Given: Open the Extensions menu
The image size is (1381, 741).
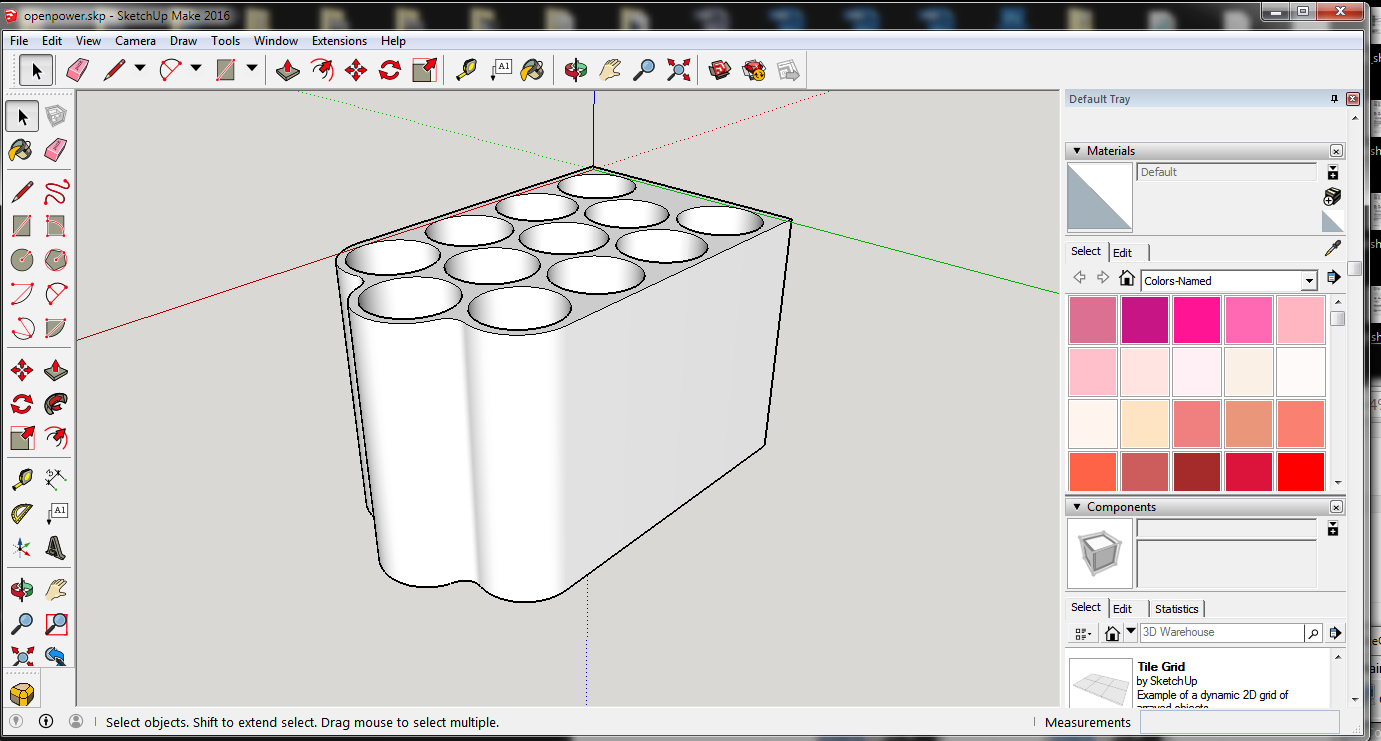Looking at the screenshot, I should pos(339,41).
